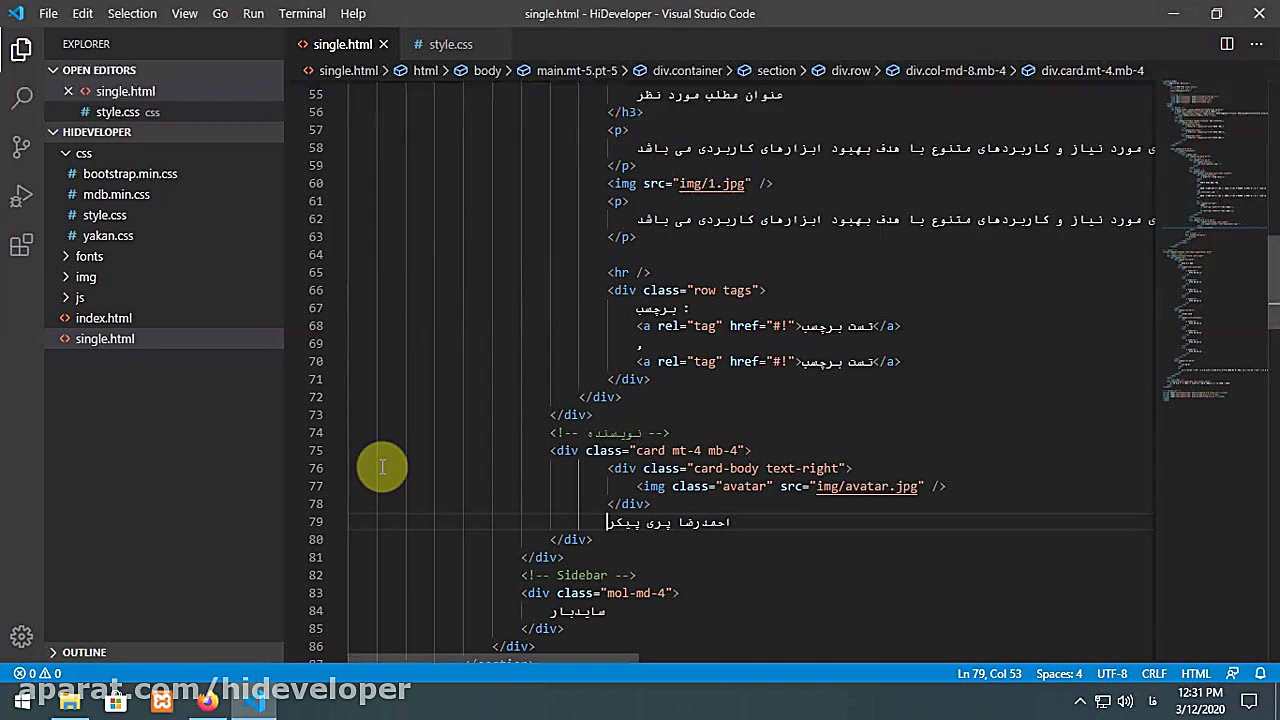
Task: Collapse the OPEN EDITORS section
Action: click(x=98, y=70)
